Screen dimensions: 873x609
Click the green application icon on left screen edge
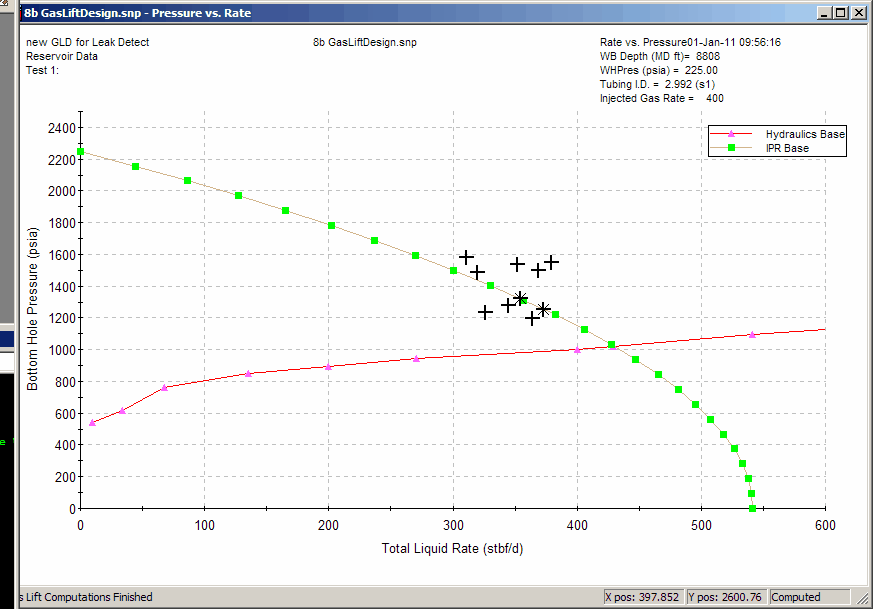click(x=3, y=440)
